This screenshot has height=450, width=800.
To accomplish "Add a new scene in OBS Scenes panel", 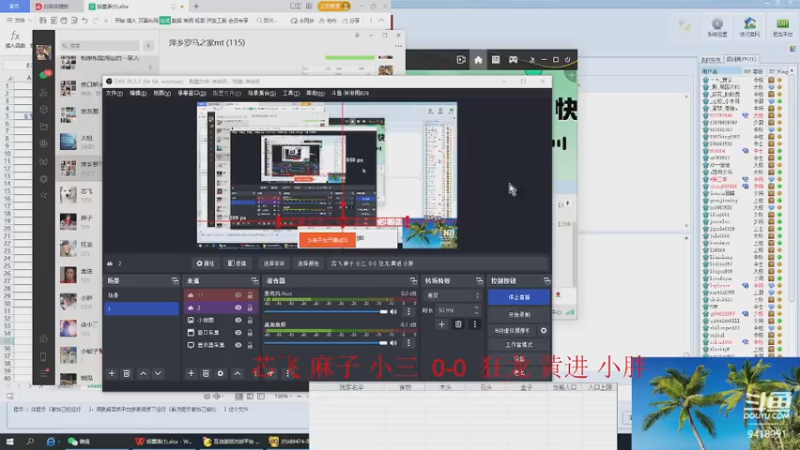I will [112, 373].
